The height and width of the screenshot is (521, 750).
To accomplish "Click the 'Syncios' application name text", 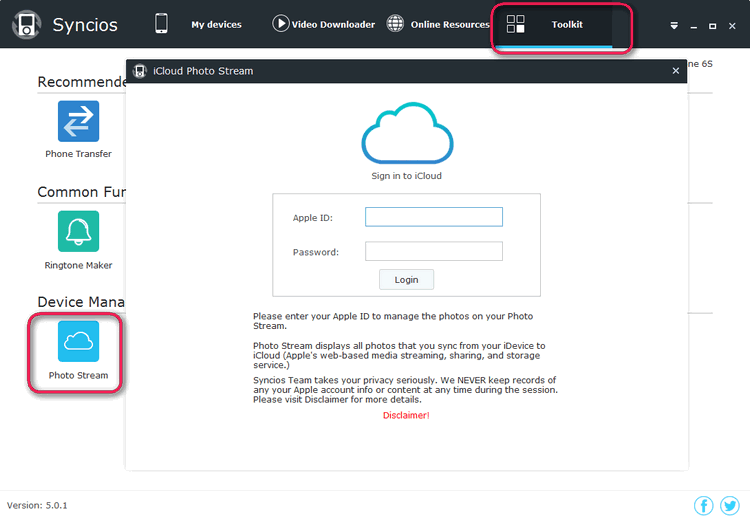I will tap(85, 25).
